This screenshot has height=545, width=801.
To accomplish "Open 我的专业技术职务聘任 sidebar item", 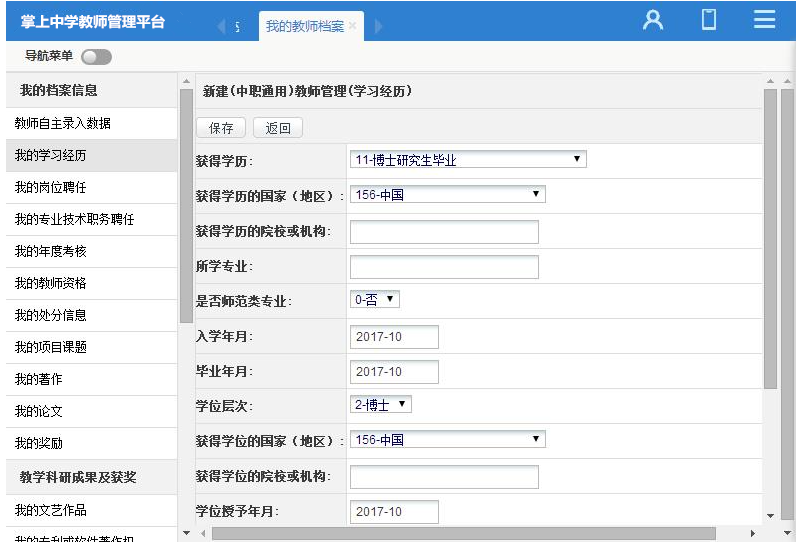I will [91, 219].
